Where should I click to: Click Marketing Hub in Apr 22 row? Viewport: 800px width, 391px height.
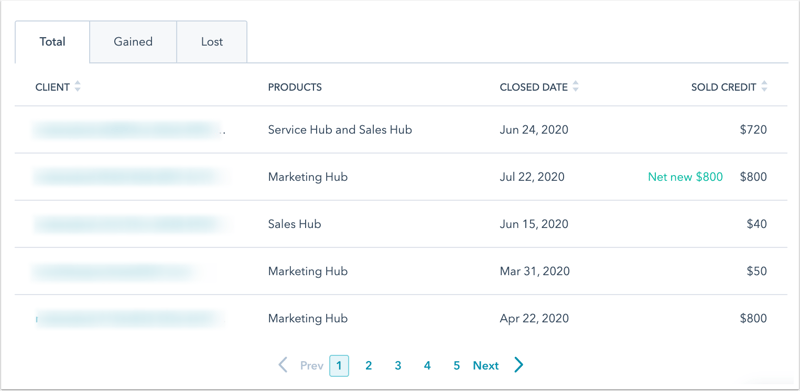(x=308, y=319)
